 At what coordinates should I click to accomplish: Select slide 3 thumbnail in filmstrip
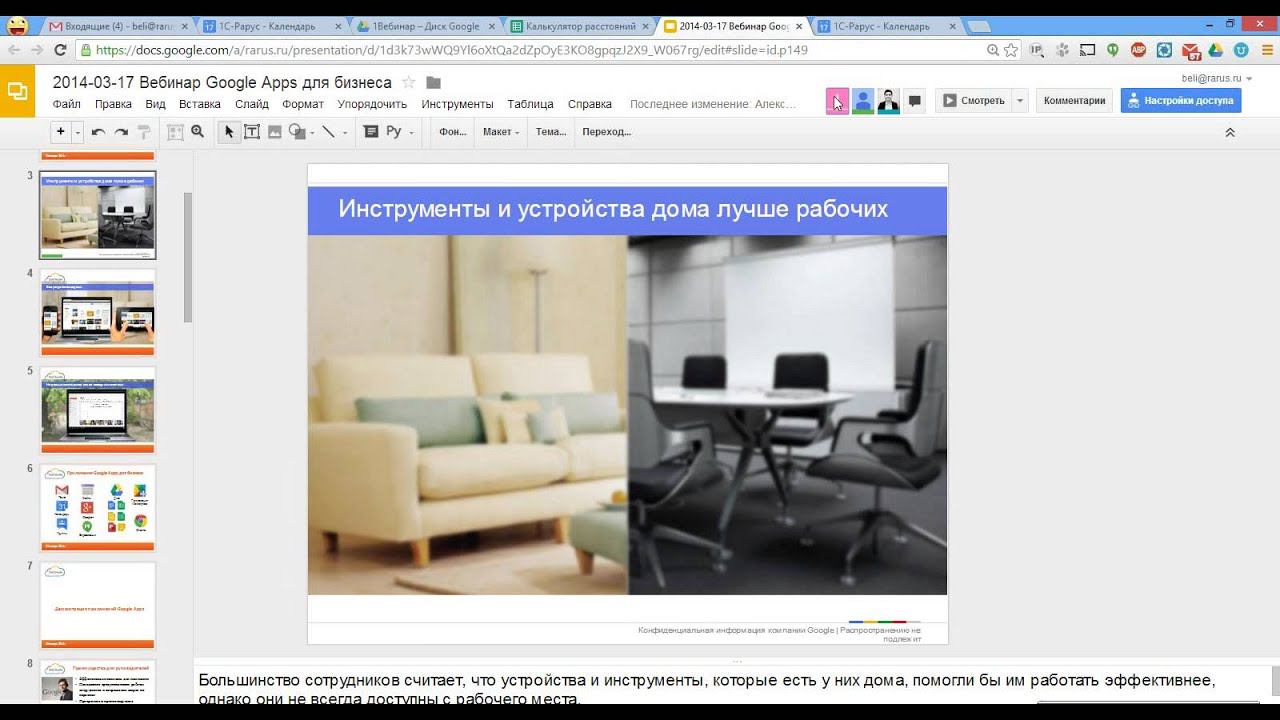pyautogui.click(x=98, y=215)
